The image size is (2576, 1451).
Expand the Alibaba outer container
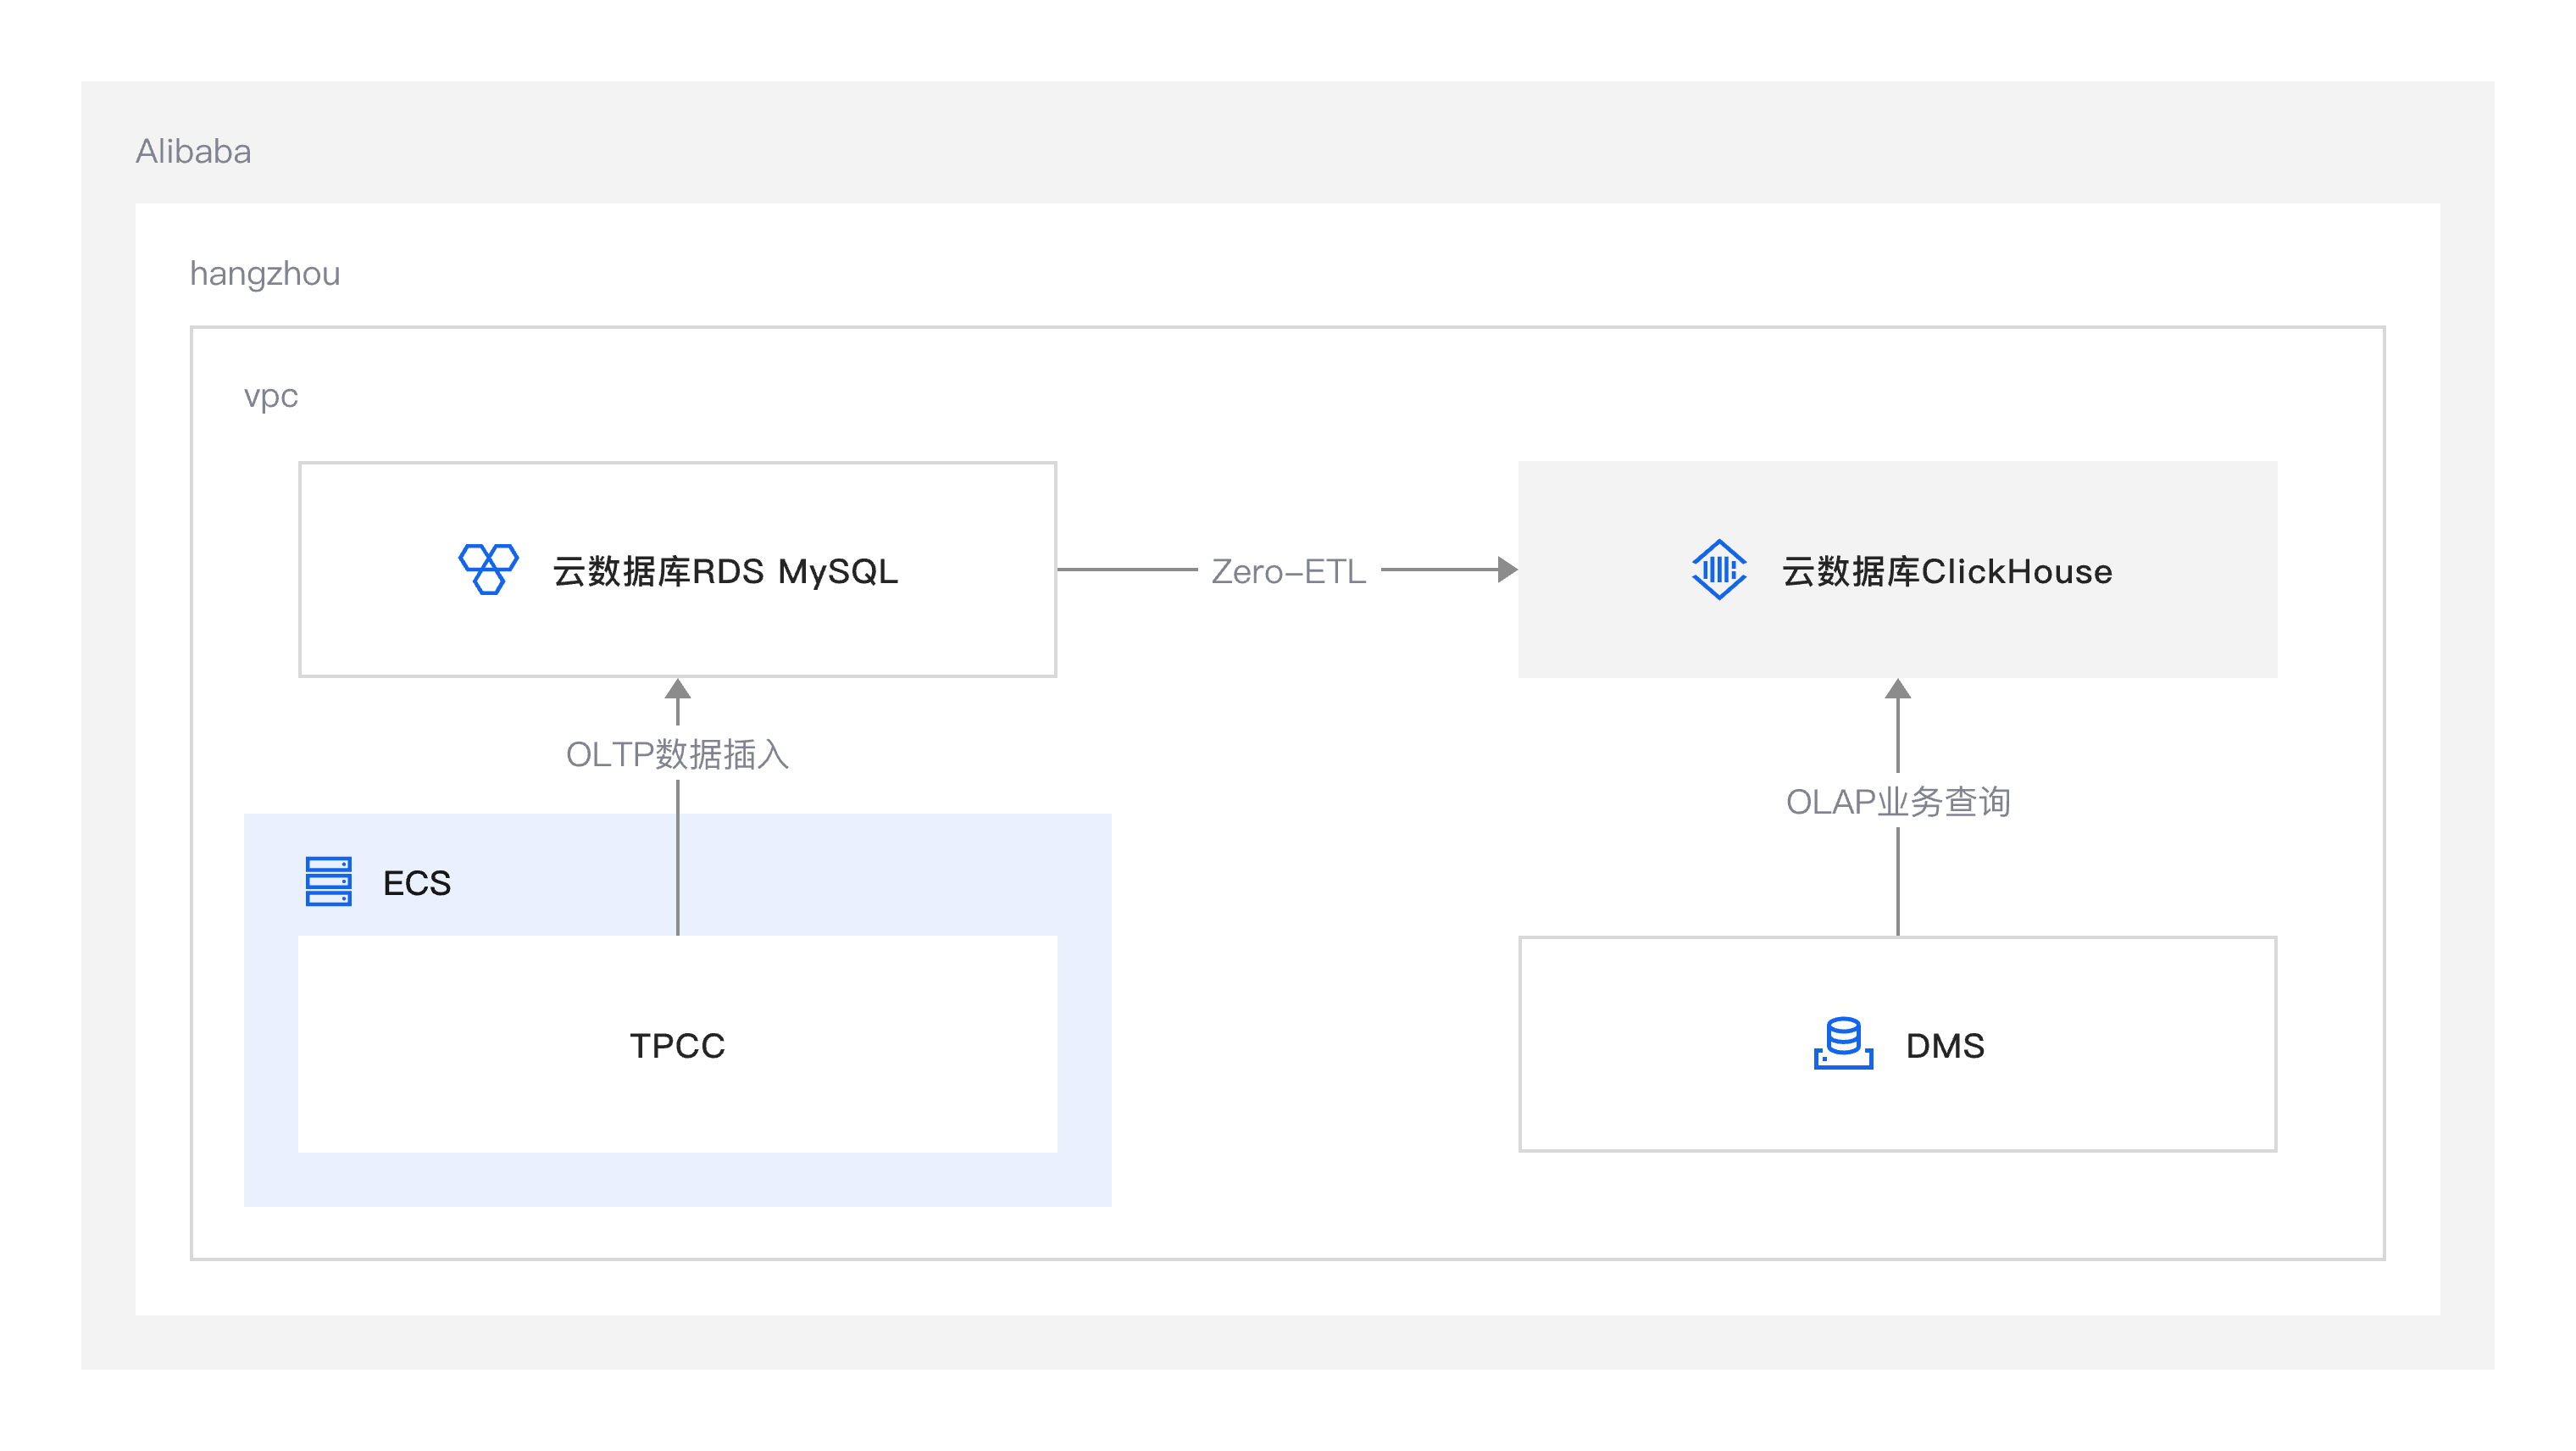(x=193, y=152)
